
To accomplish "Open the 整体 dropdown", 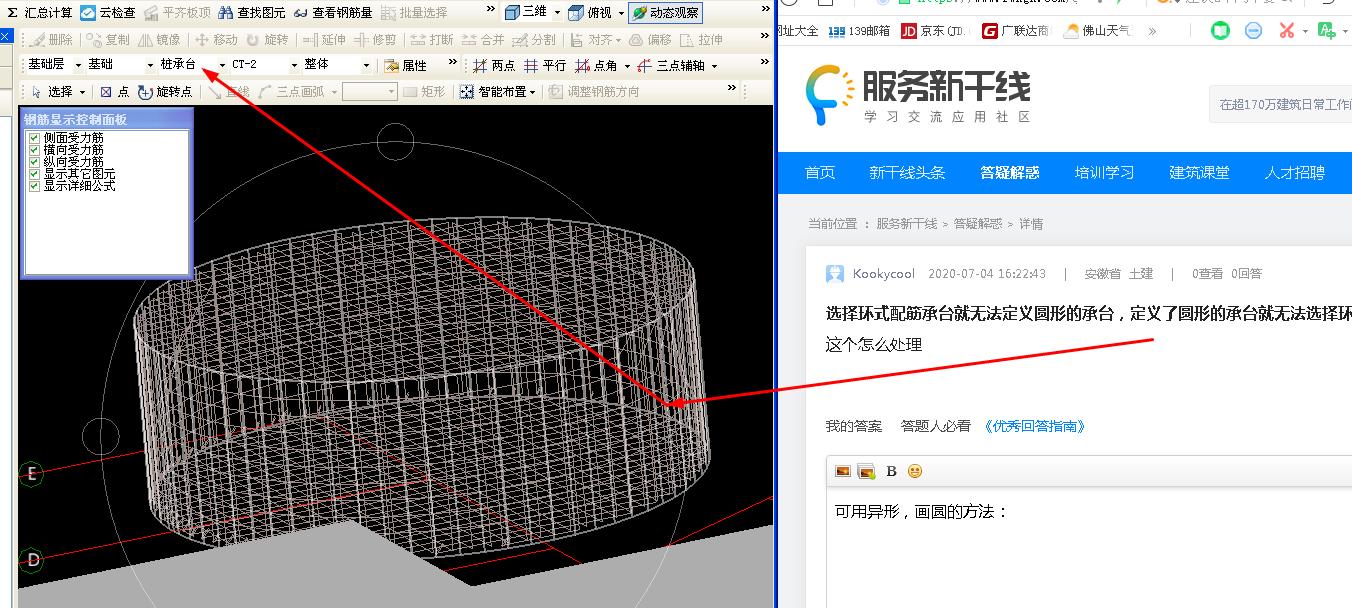I will (x=337, y=65).
